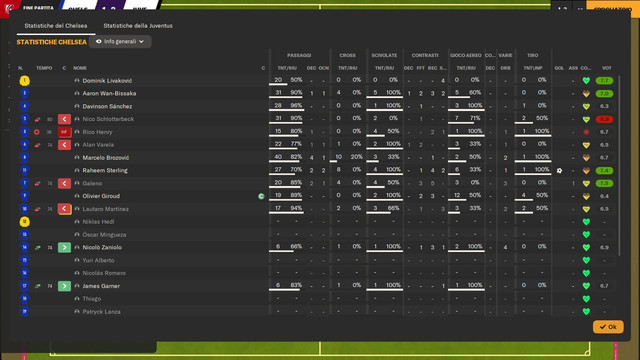Sort by the TEMPO column header
Screen dimensions: 640x360
click(x=44, y=68)
